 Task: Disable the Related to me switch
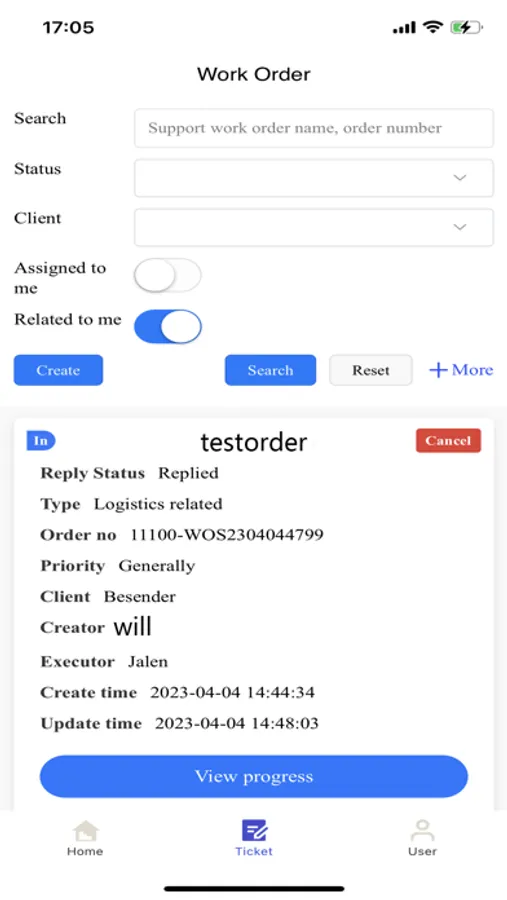[x=168, y=327]
